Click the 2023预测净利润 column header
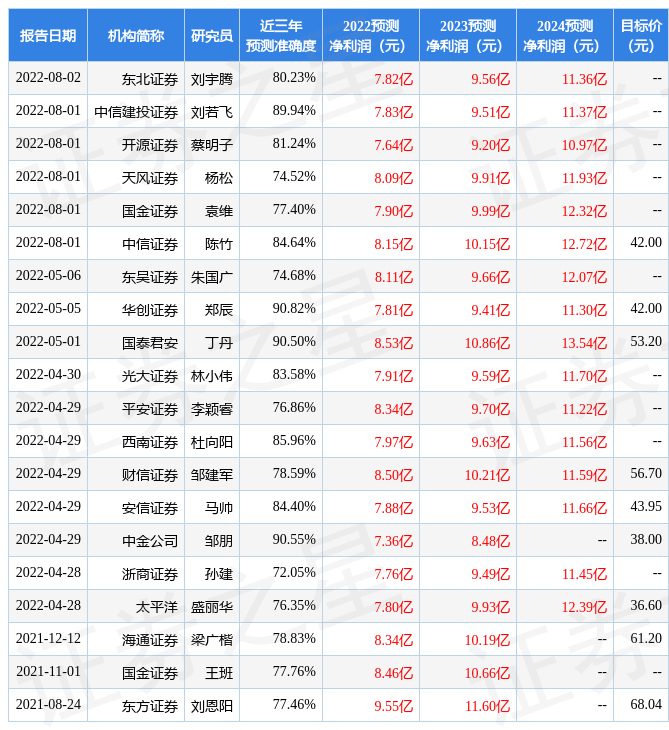 [x=467, y=35]
